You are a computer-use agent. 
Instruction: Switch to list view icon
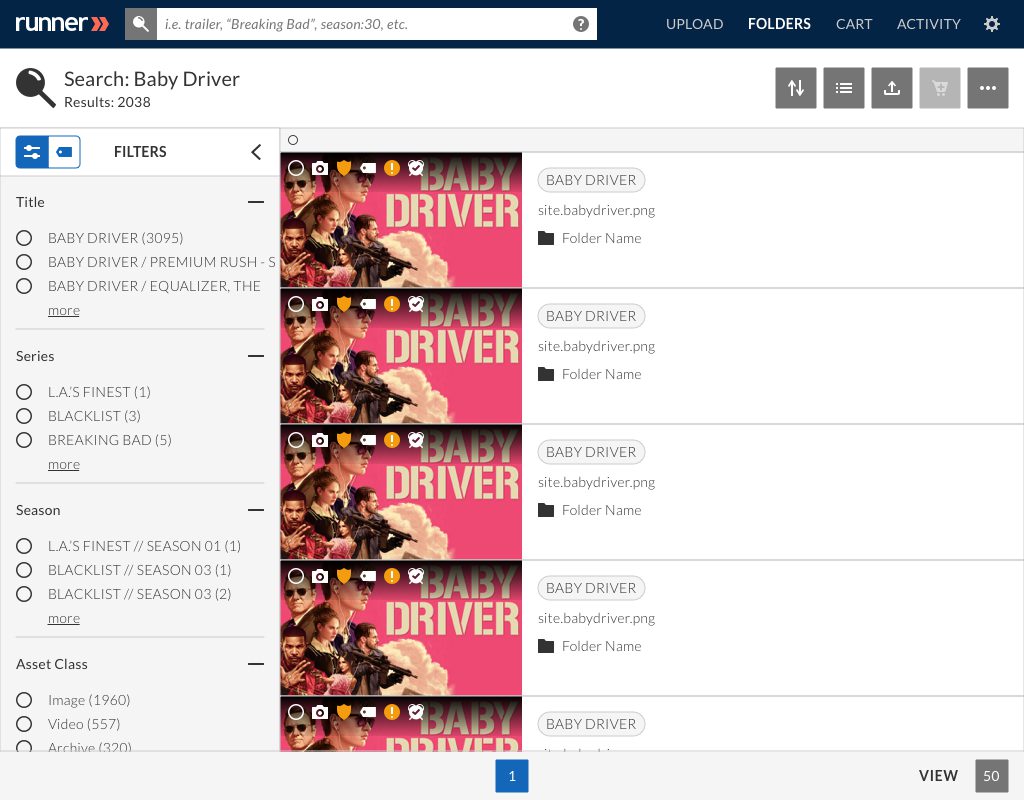(x=844, y=88)
